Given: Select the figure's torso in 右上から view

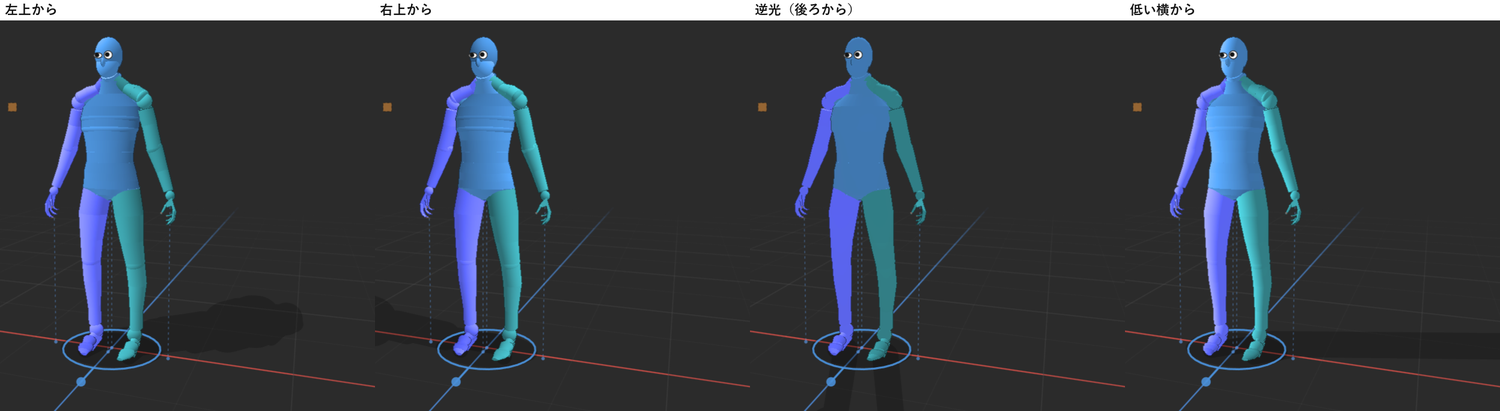Looking at the screenshot, I should [486, 140].
